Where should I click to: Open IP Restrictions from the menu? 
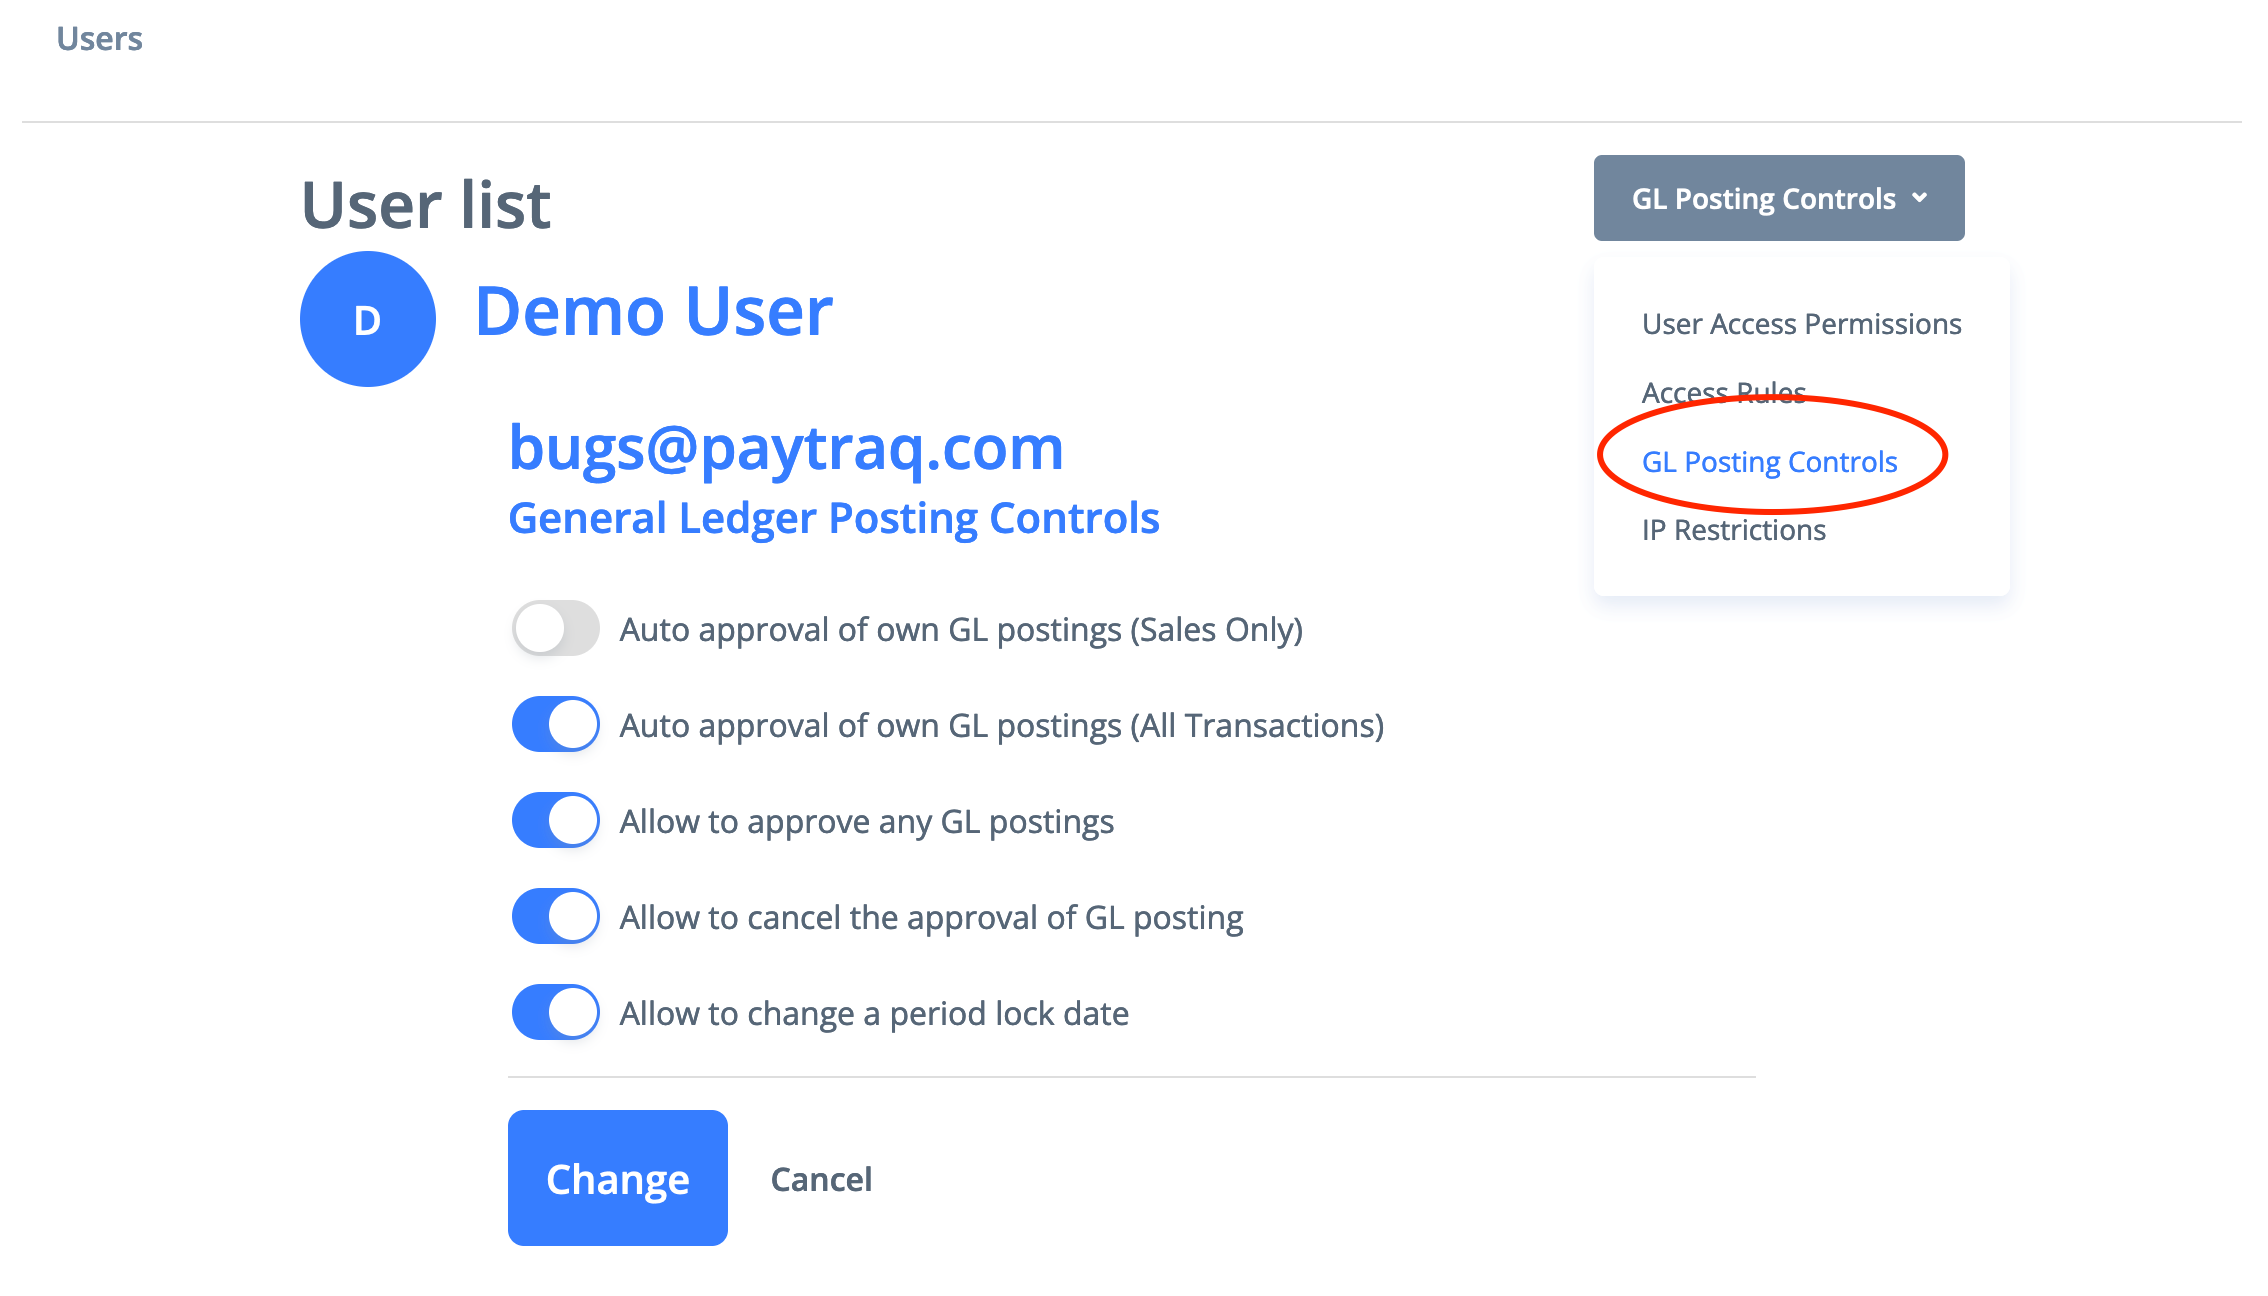pos(1733,530)
